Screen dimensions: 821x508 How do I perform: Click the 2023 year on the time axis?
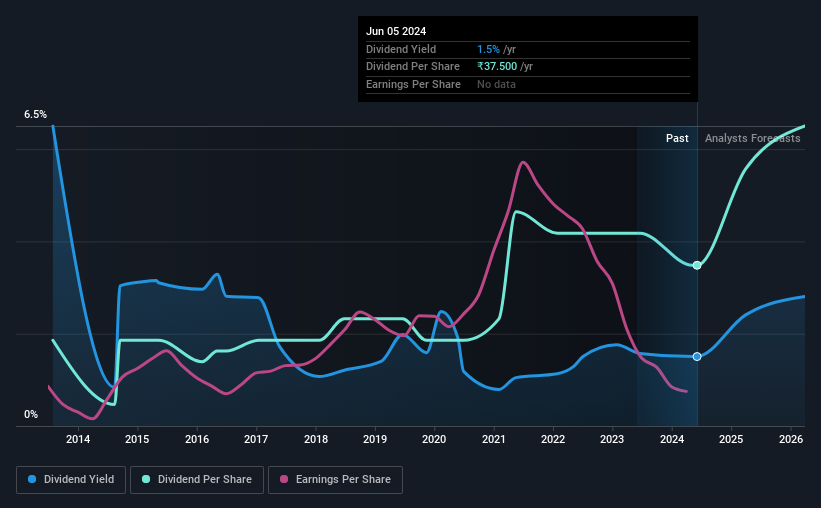tap(612, 439)
